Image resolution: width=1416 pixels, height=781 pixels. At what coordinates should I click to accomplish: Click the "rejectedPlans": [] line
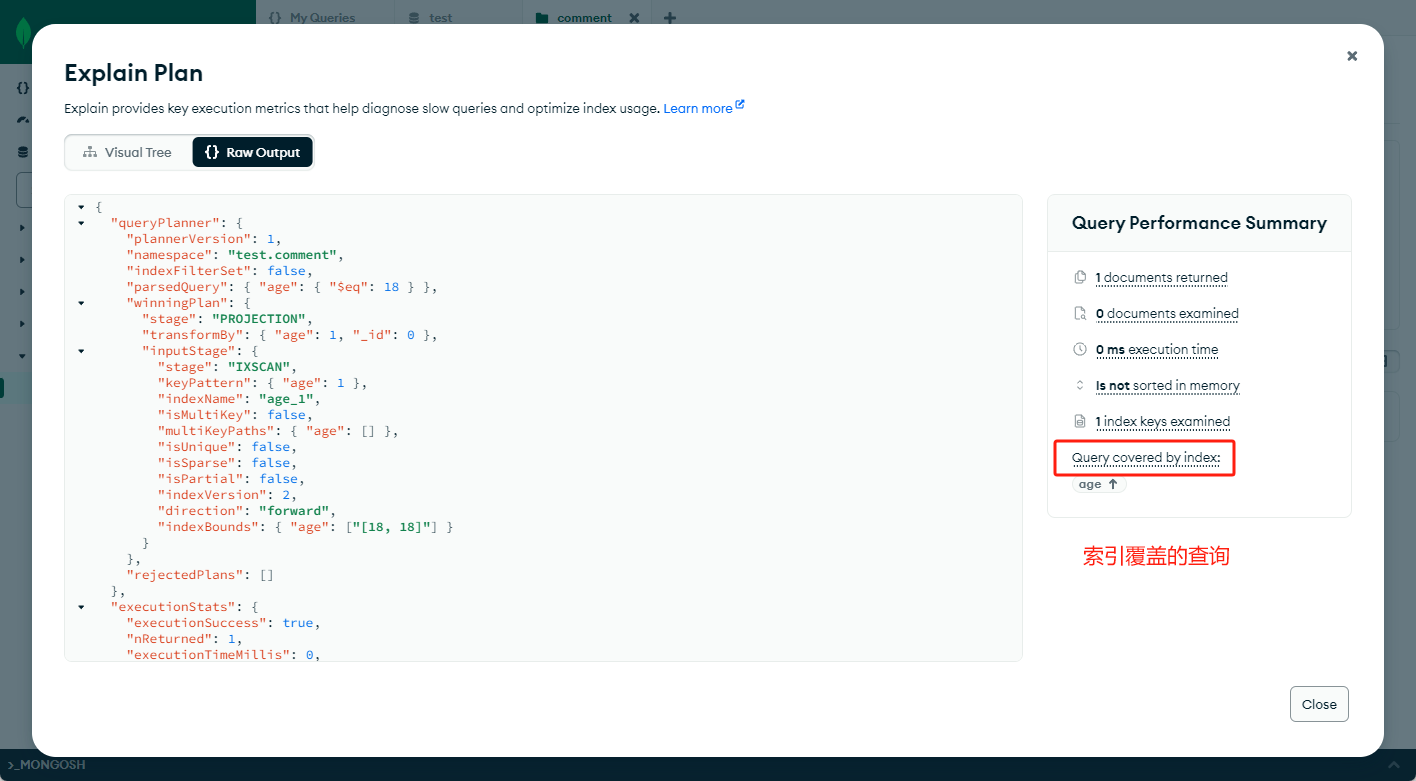point(200,575)
